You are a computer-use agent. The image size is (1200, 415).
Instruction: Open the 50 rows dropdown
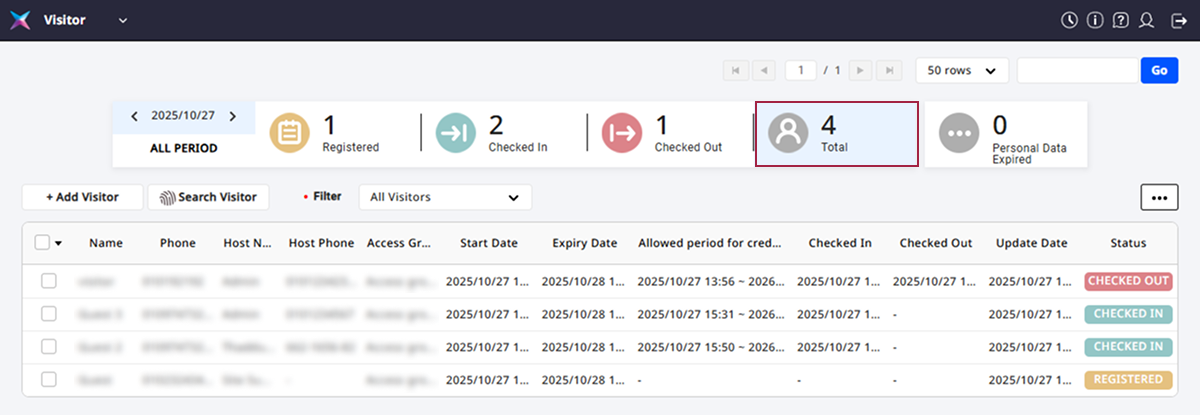click(961, 70)
